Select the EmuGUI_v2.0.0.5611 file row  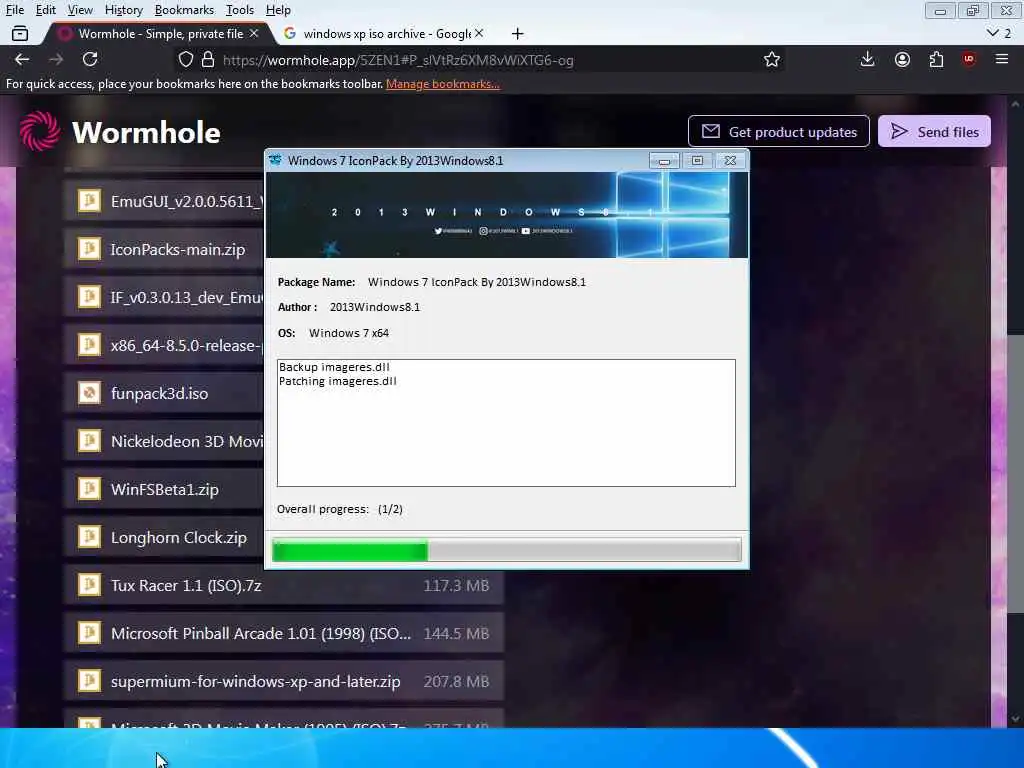(x=165, y=201)
